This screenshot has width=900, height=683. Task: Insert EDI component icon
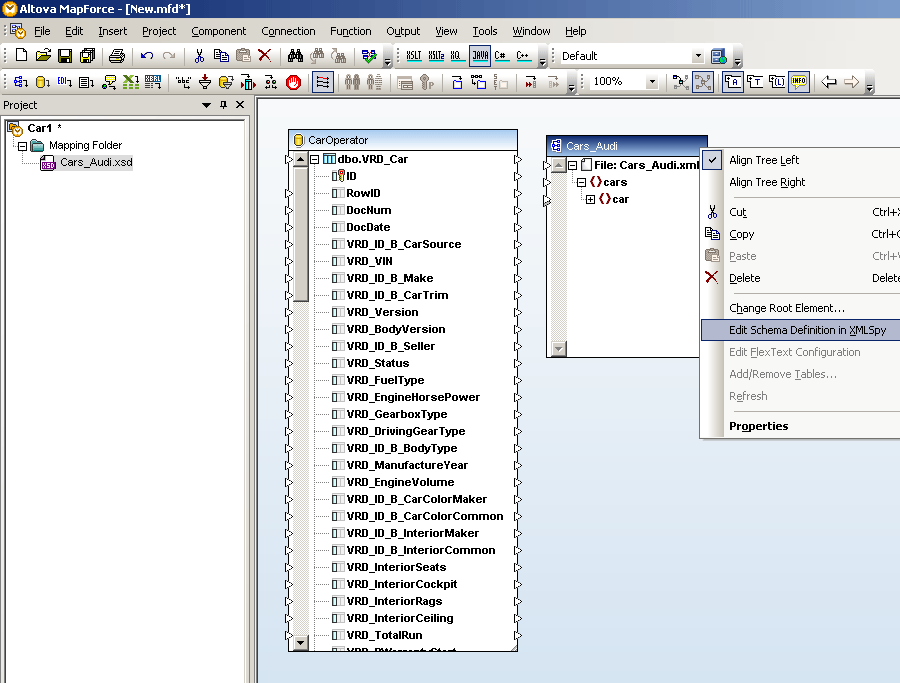point(64,82)
